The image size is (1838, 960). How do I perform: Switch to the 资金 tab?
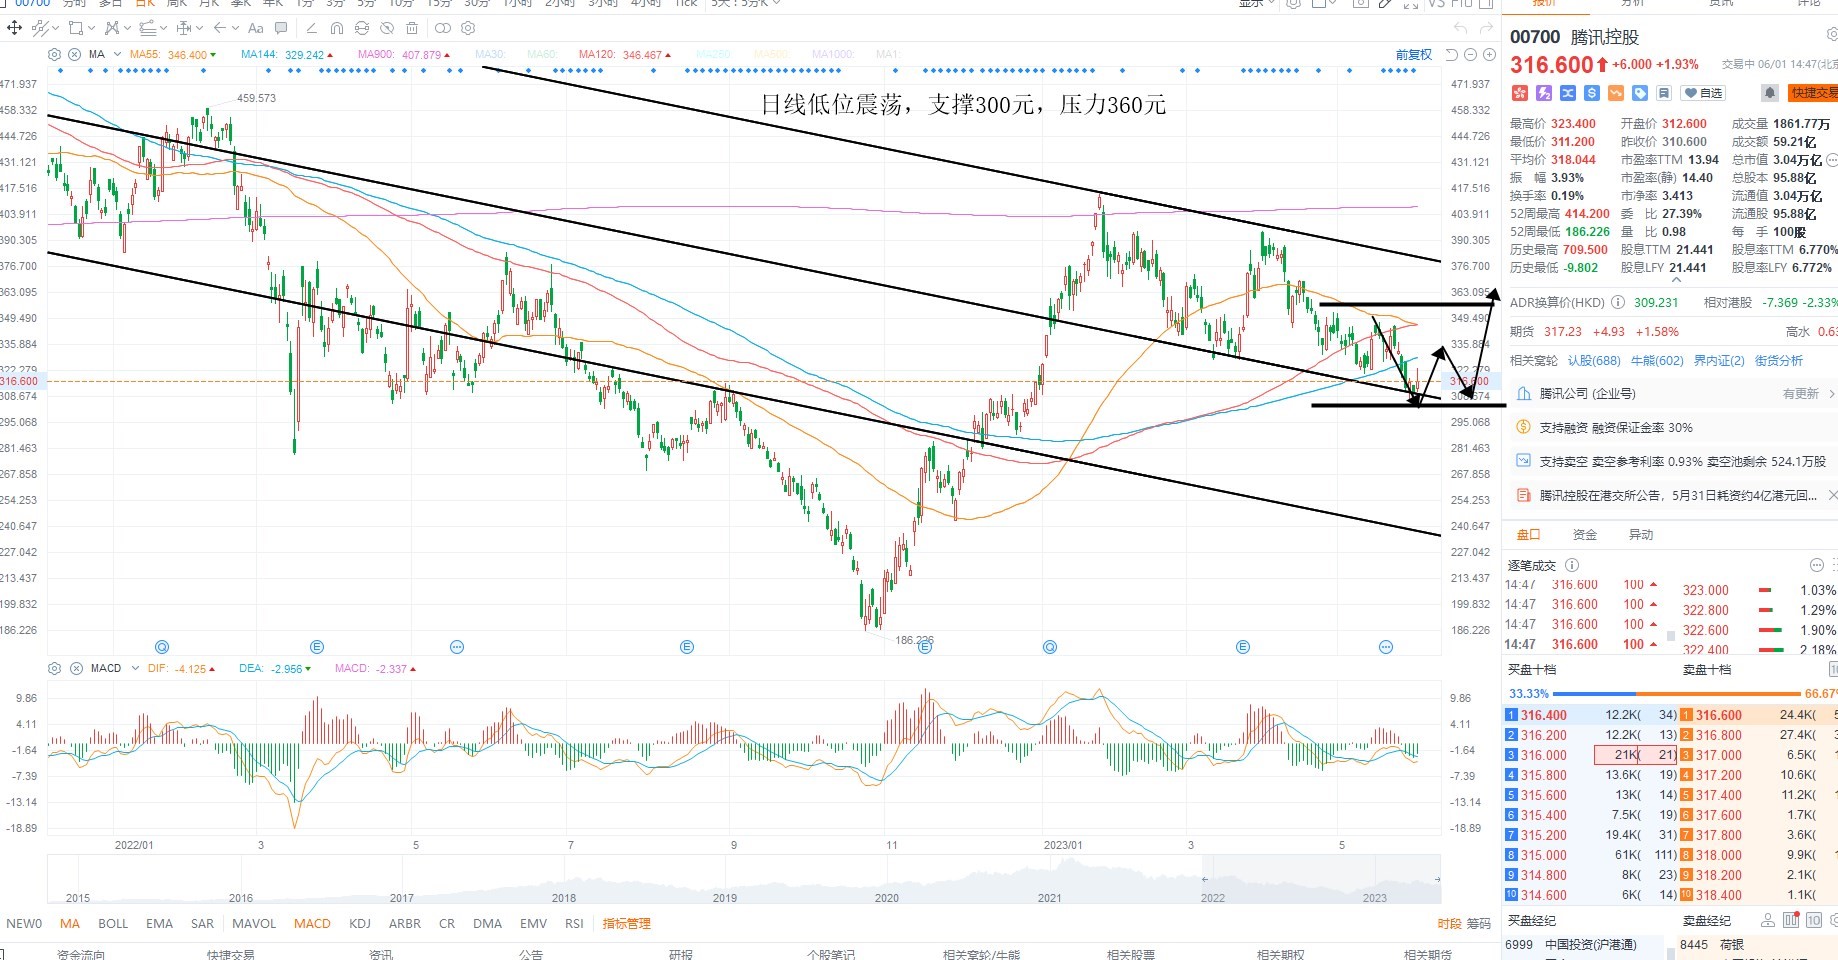(x=1585, y=534)
